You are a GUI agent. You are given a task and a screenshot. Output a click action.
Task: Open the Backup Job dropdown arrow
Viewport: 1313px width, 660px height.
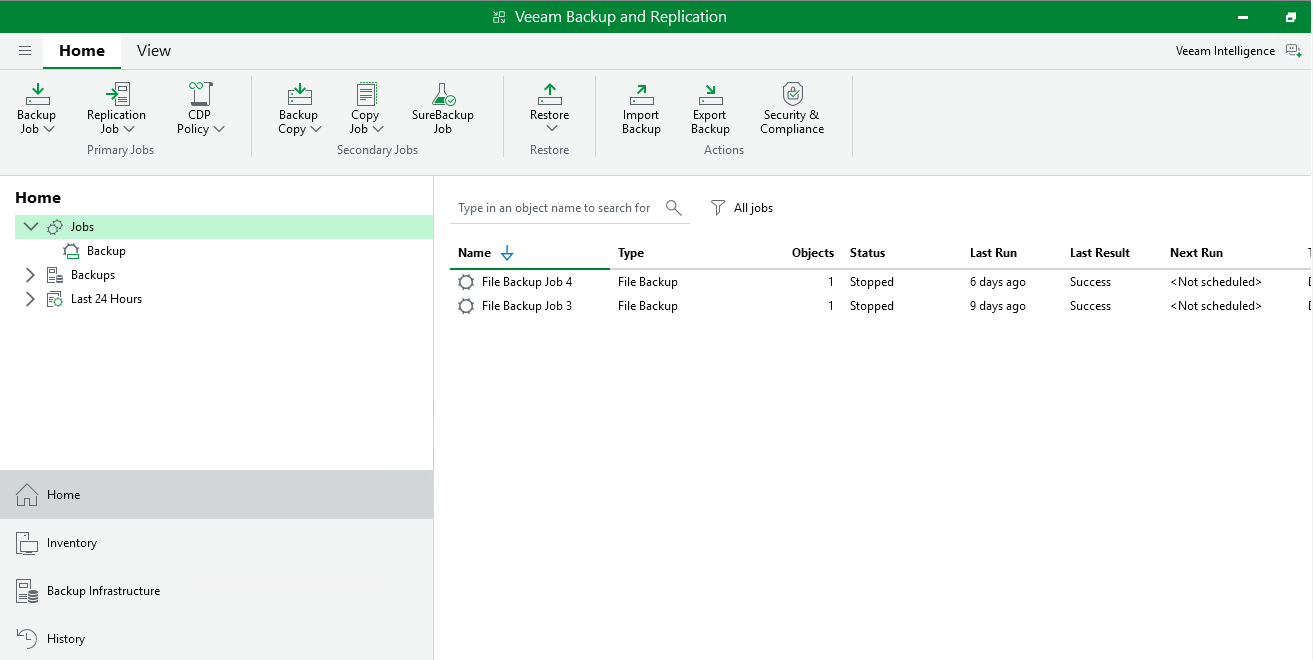click(49, 130)
